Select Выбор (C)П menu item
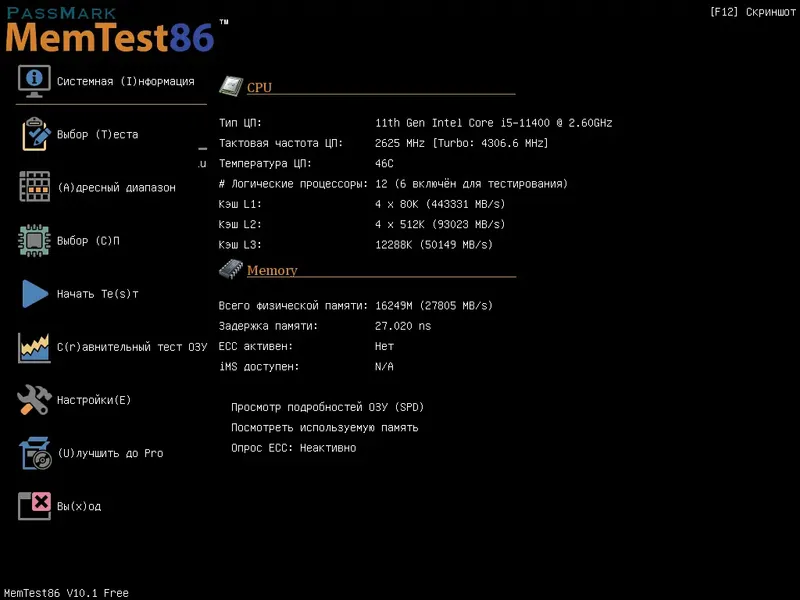800x600 pixels. pos(88,241)
